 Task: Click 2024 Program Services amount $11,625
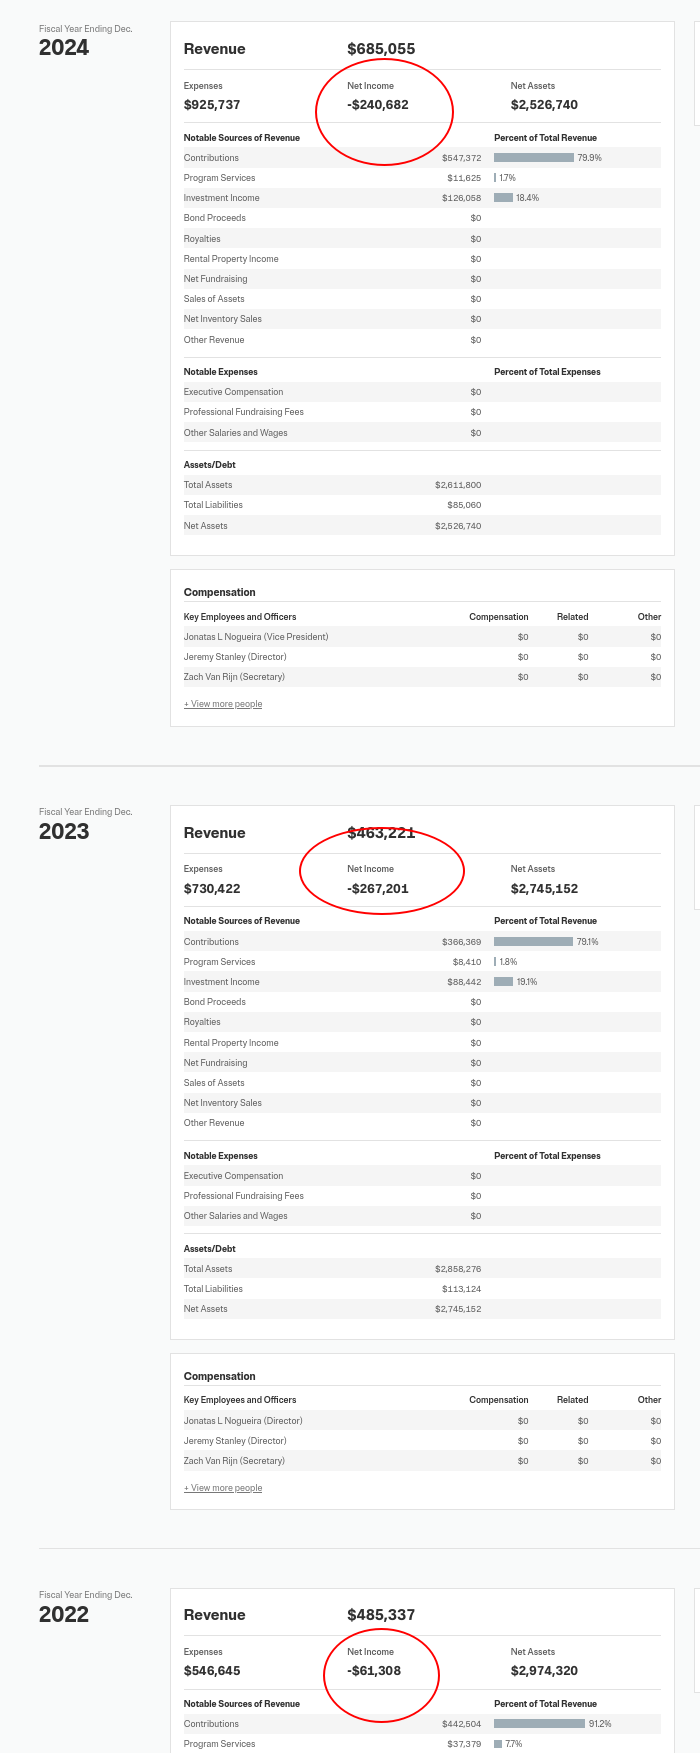464,178
